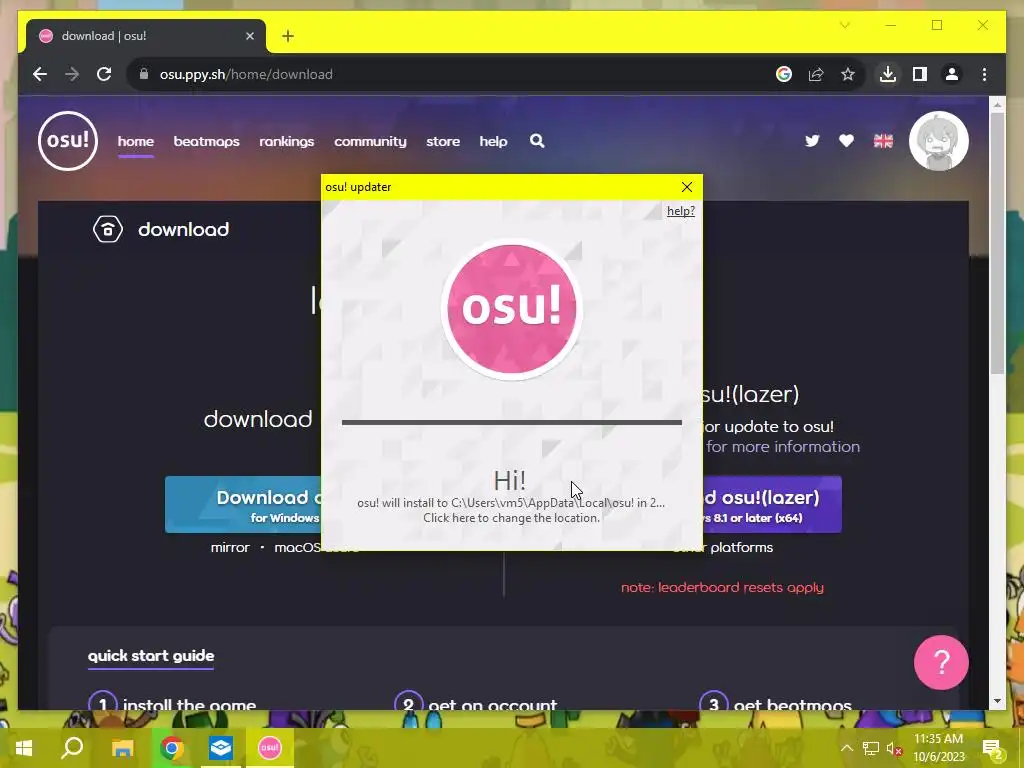Click the osu! updater progress bar
Viewport: 1024px width, 768px height.
(512, 423)
